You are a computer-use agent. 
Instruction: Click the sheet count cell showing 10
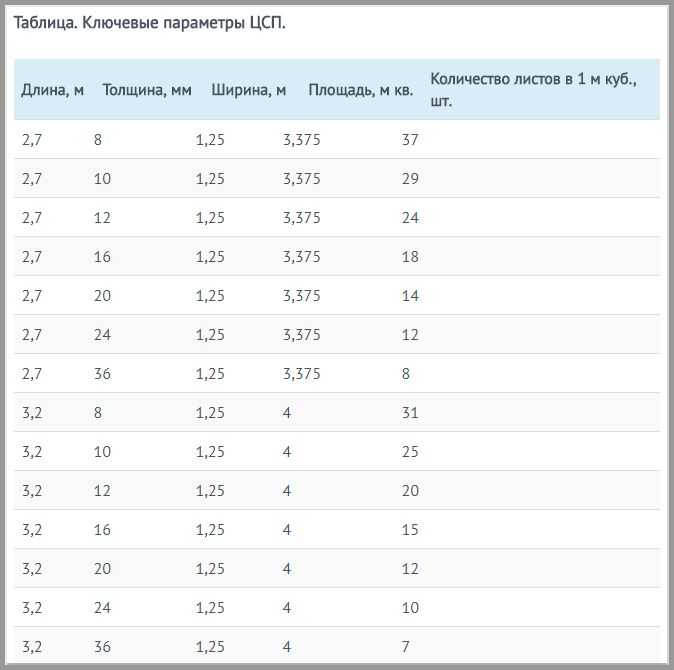coord(410,608)
